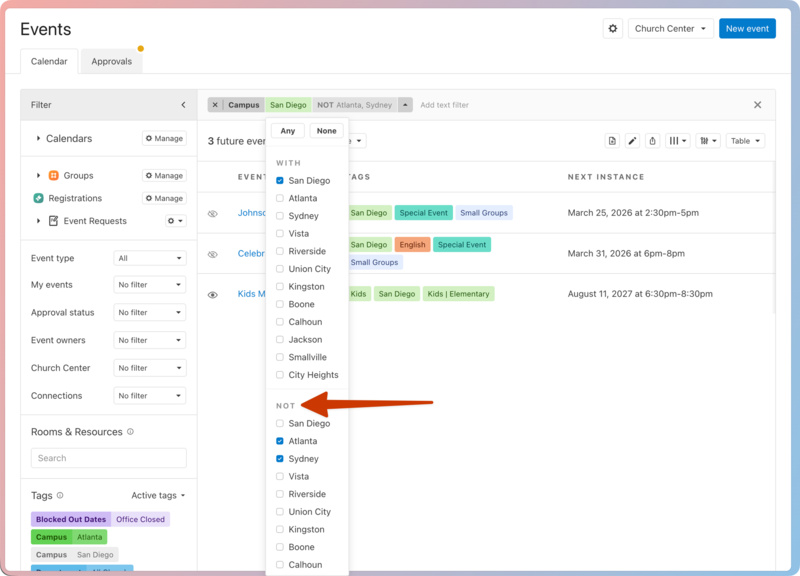Click the New event button
800x576 pixels.
pos(747,29)
